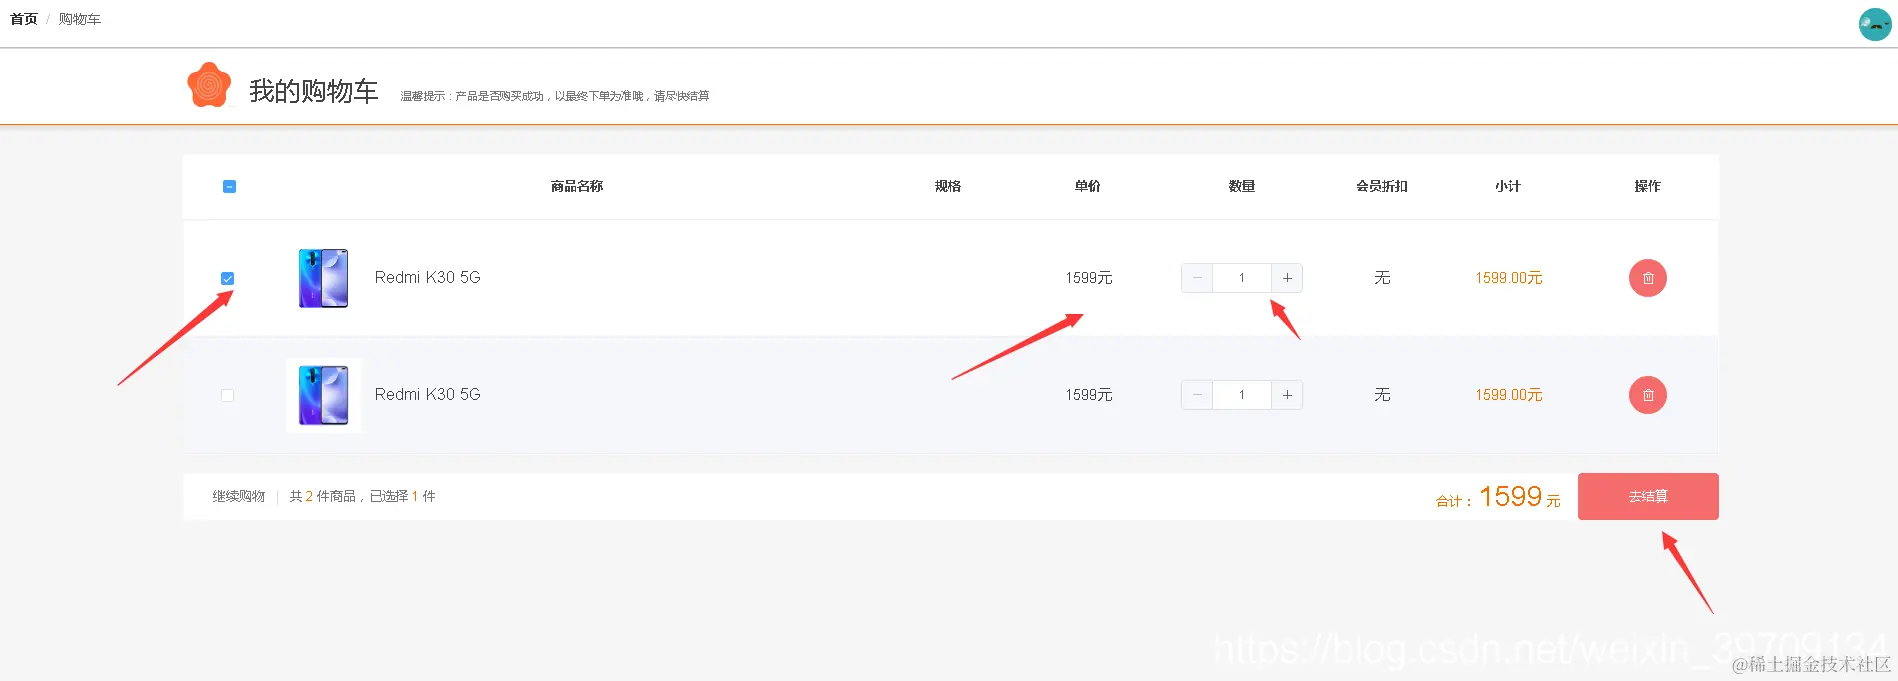Open second row Redmi K30 phone thumbnail
The width and height of the screenshot is (1898, 681).
(x=324, y=395)
